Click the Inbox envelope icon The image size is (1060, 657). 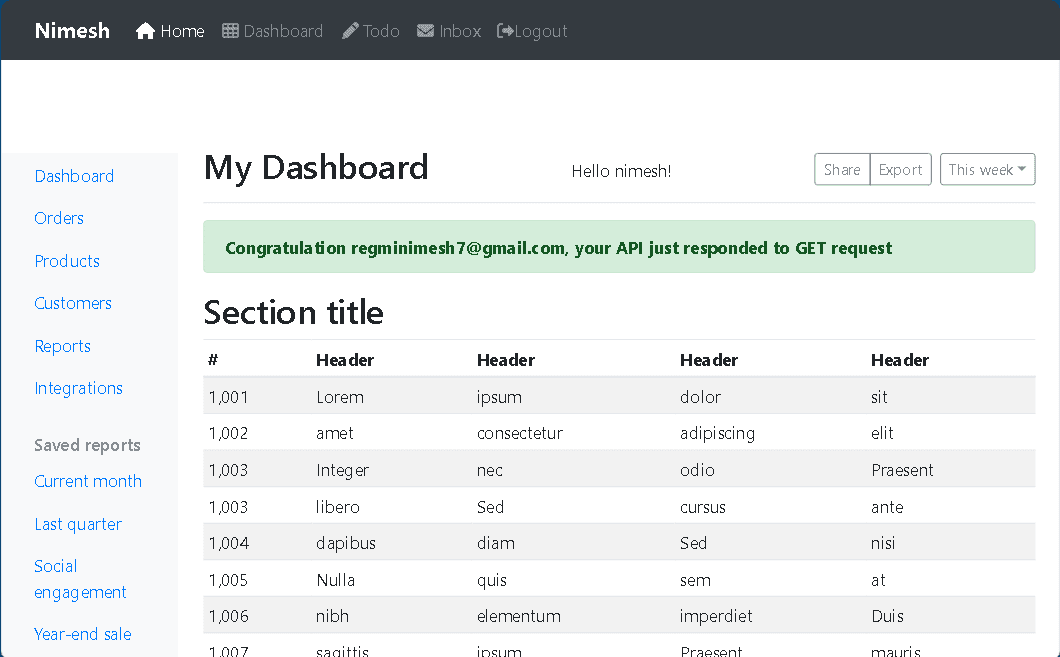tap(426, 31)
